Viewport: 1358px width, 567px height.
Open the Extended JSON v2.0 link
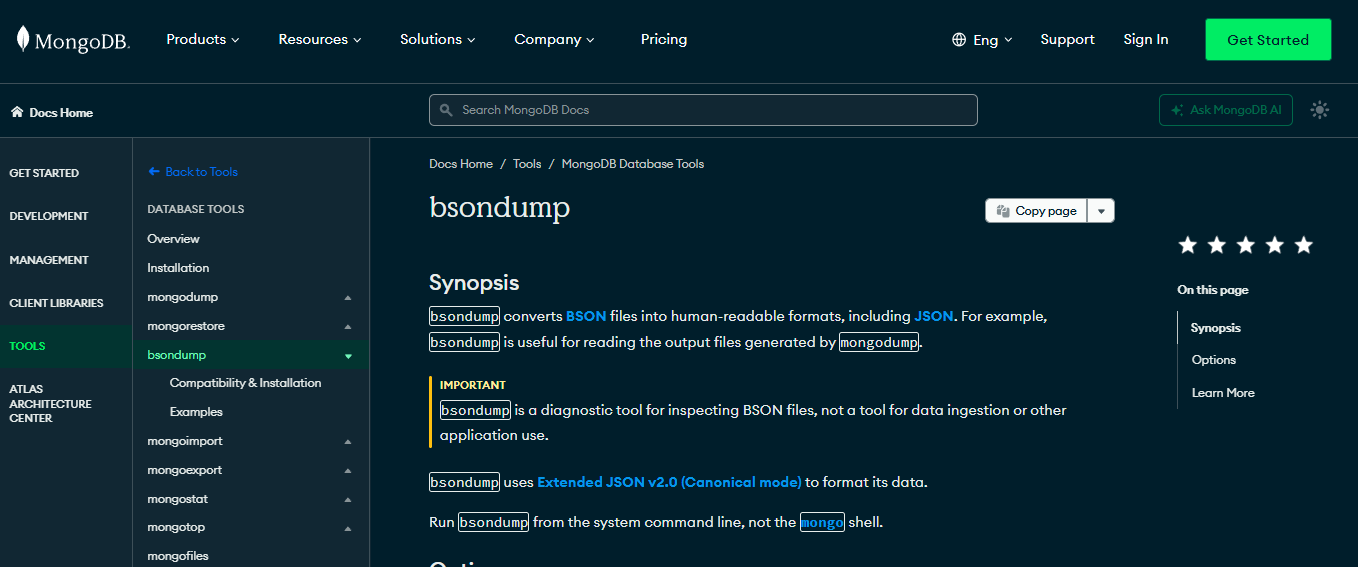click(x=669, y=482)
